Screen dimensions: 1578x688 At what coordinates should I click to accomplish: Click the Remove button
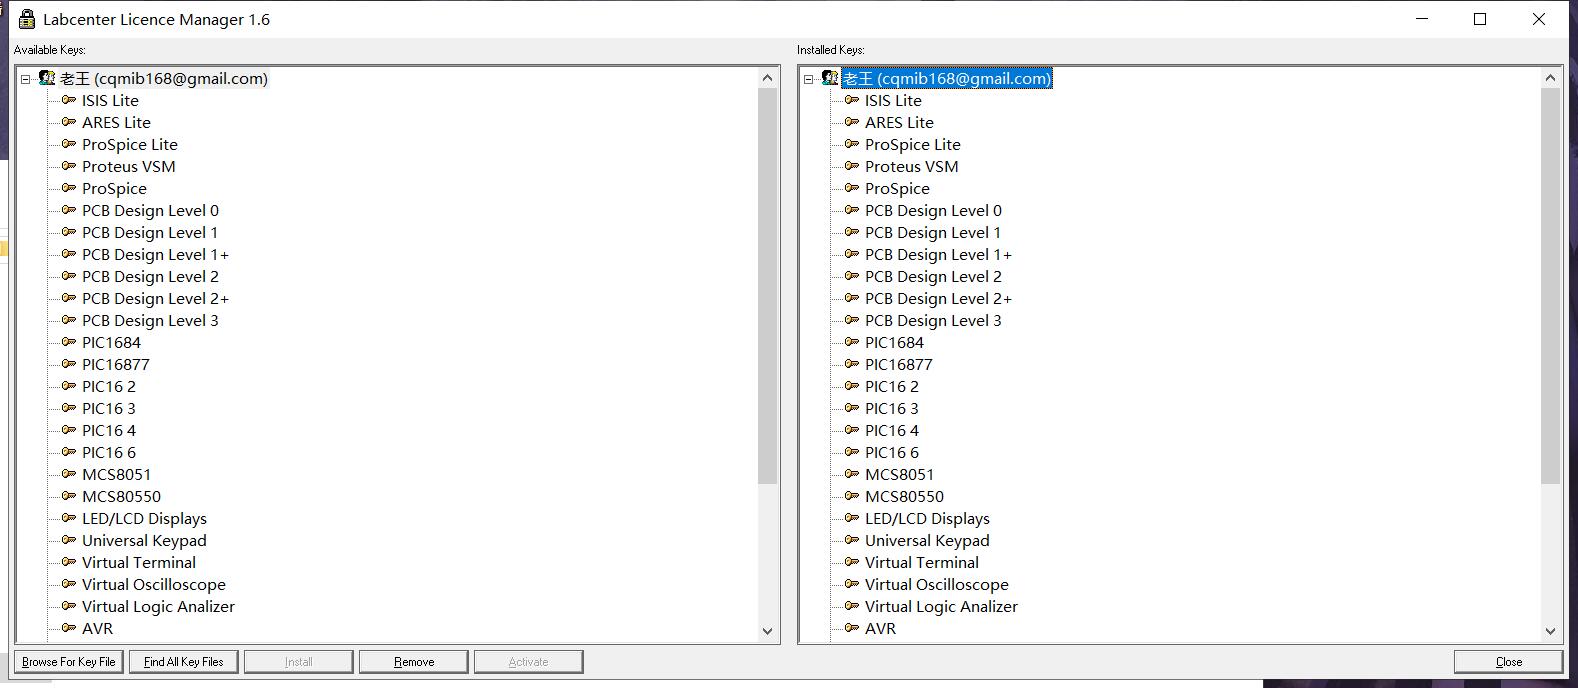tap(413, 662)
